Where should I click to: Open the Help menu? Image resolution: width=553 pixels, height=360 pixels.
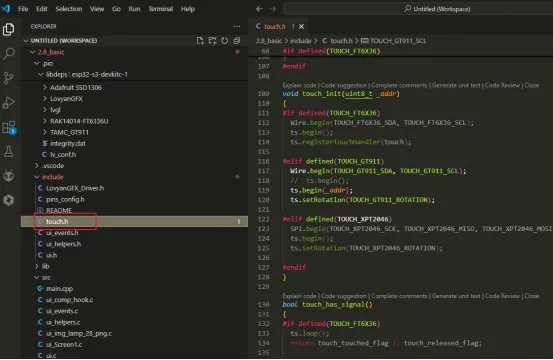point(188,9)
